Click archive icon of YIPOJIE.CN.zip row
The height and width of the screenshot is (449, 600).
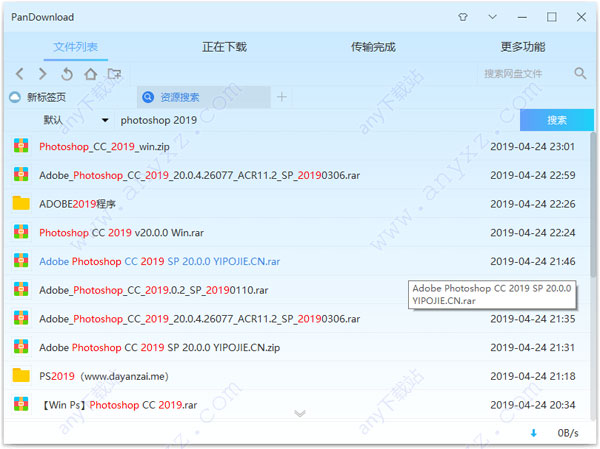point(21,347)
